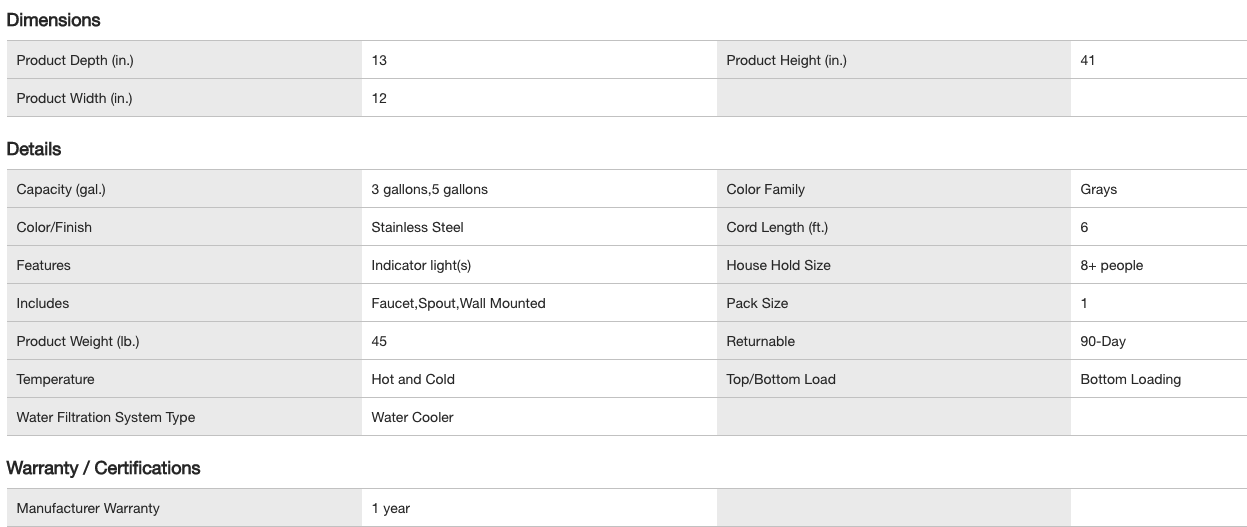Click the Details section heading
This screenshot has height=527, width=1247.
[x=34, y=149]
